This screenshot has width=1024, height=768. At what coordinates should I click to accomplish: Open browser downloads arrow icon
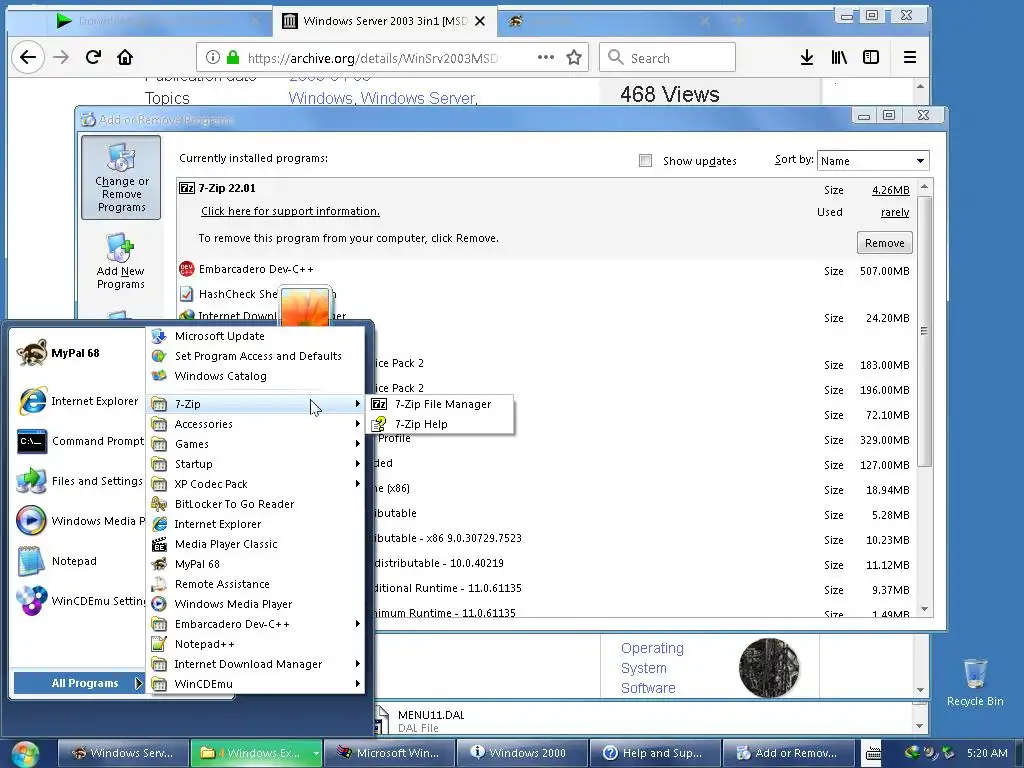(x=807, y=57)
